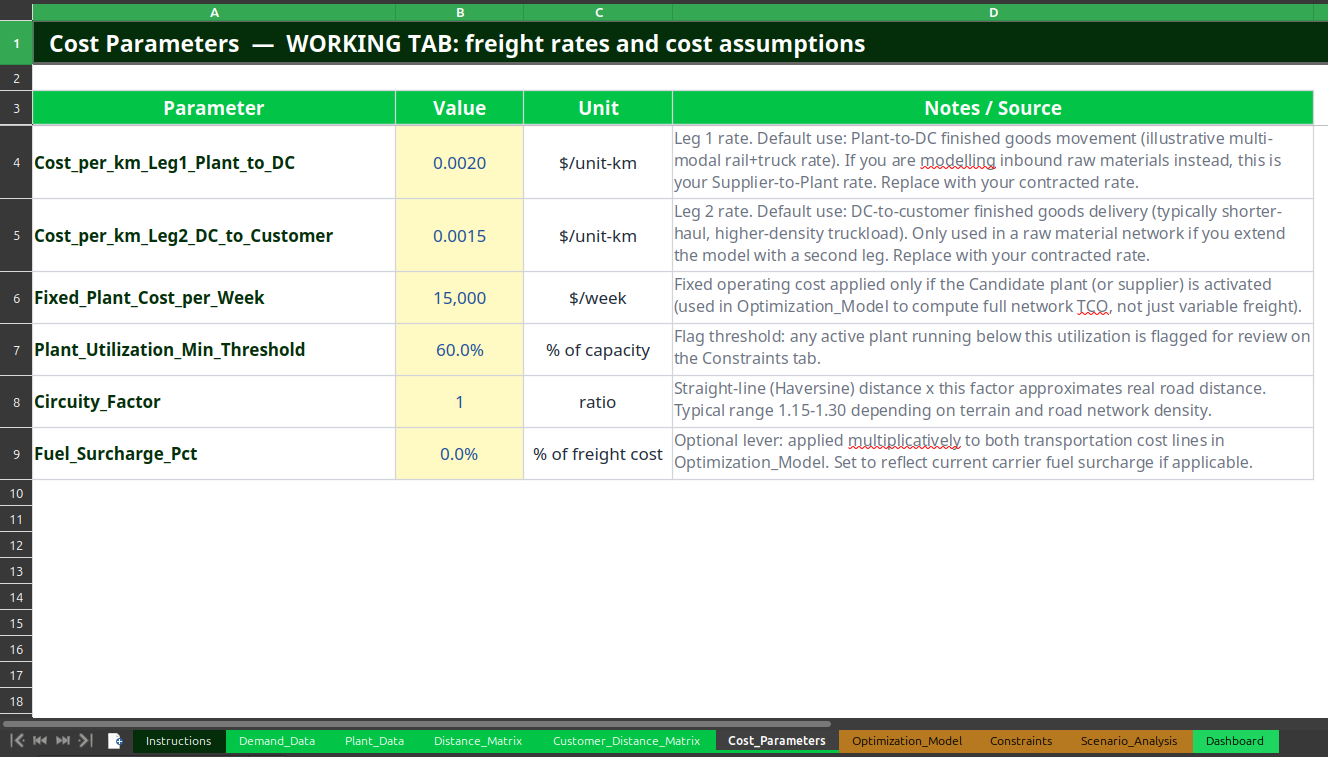Click the 15,000 value input cell
The height and width of the screenshot is (757, 1328).
(x=459, y=298)
